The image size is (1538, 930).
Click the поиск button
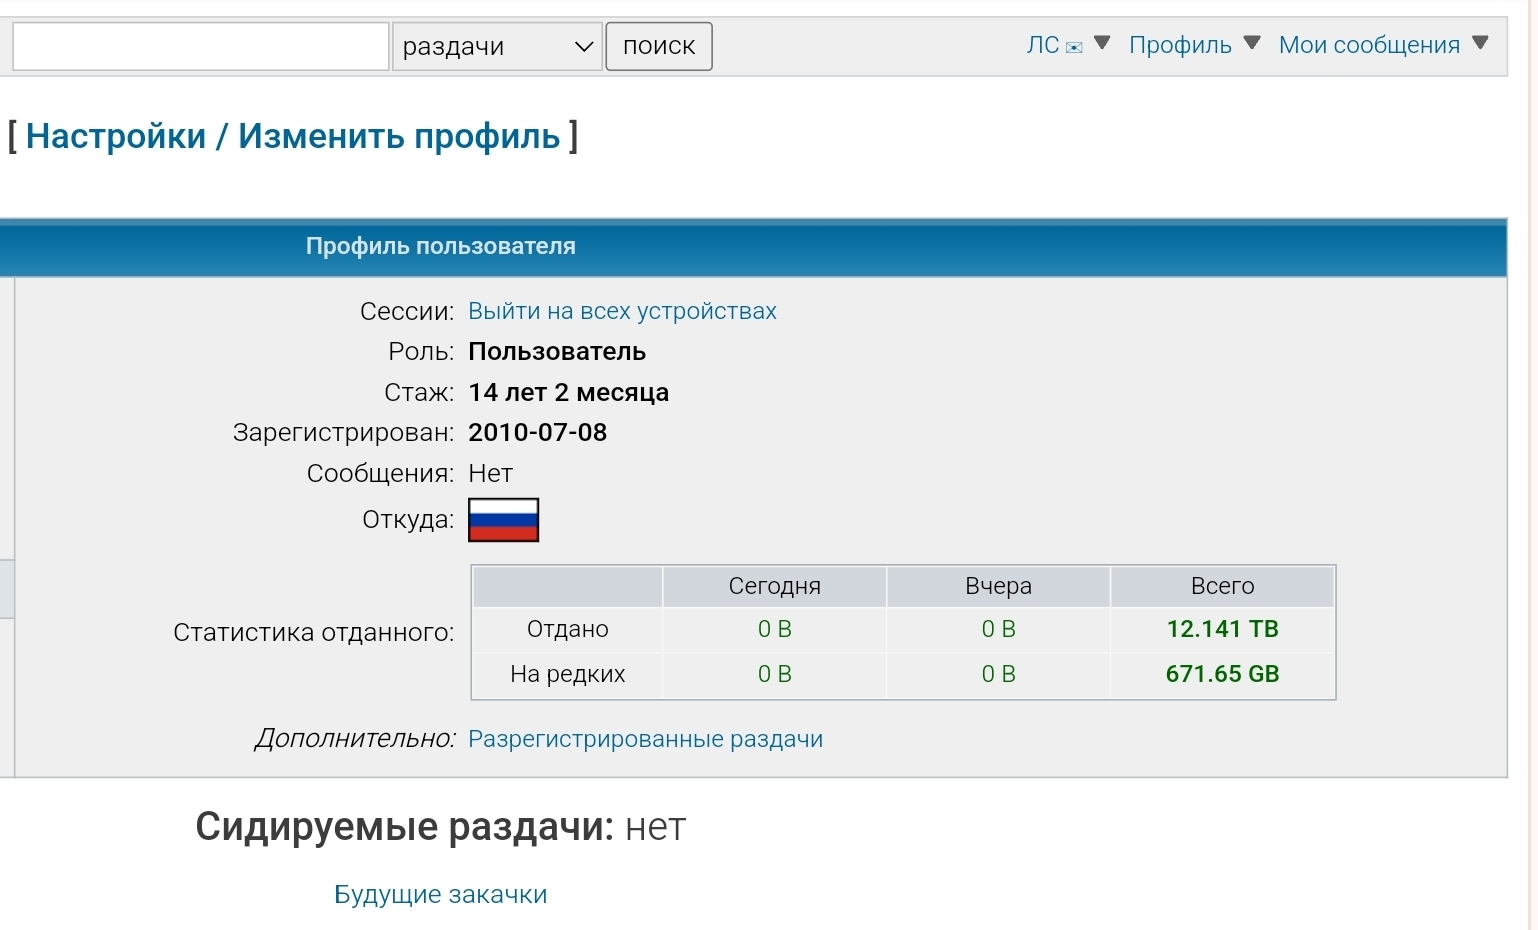659,46
